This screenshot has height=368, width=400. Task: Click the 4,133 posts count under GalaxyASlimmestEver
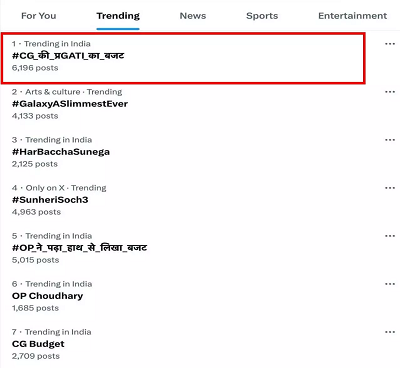35,116
